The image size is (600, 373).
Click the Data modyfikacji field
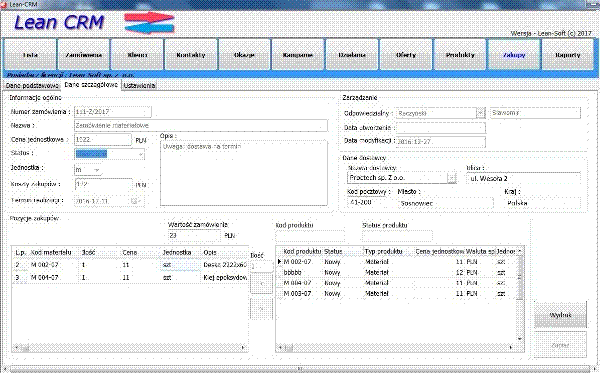[x=441, y=142]
